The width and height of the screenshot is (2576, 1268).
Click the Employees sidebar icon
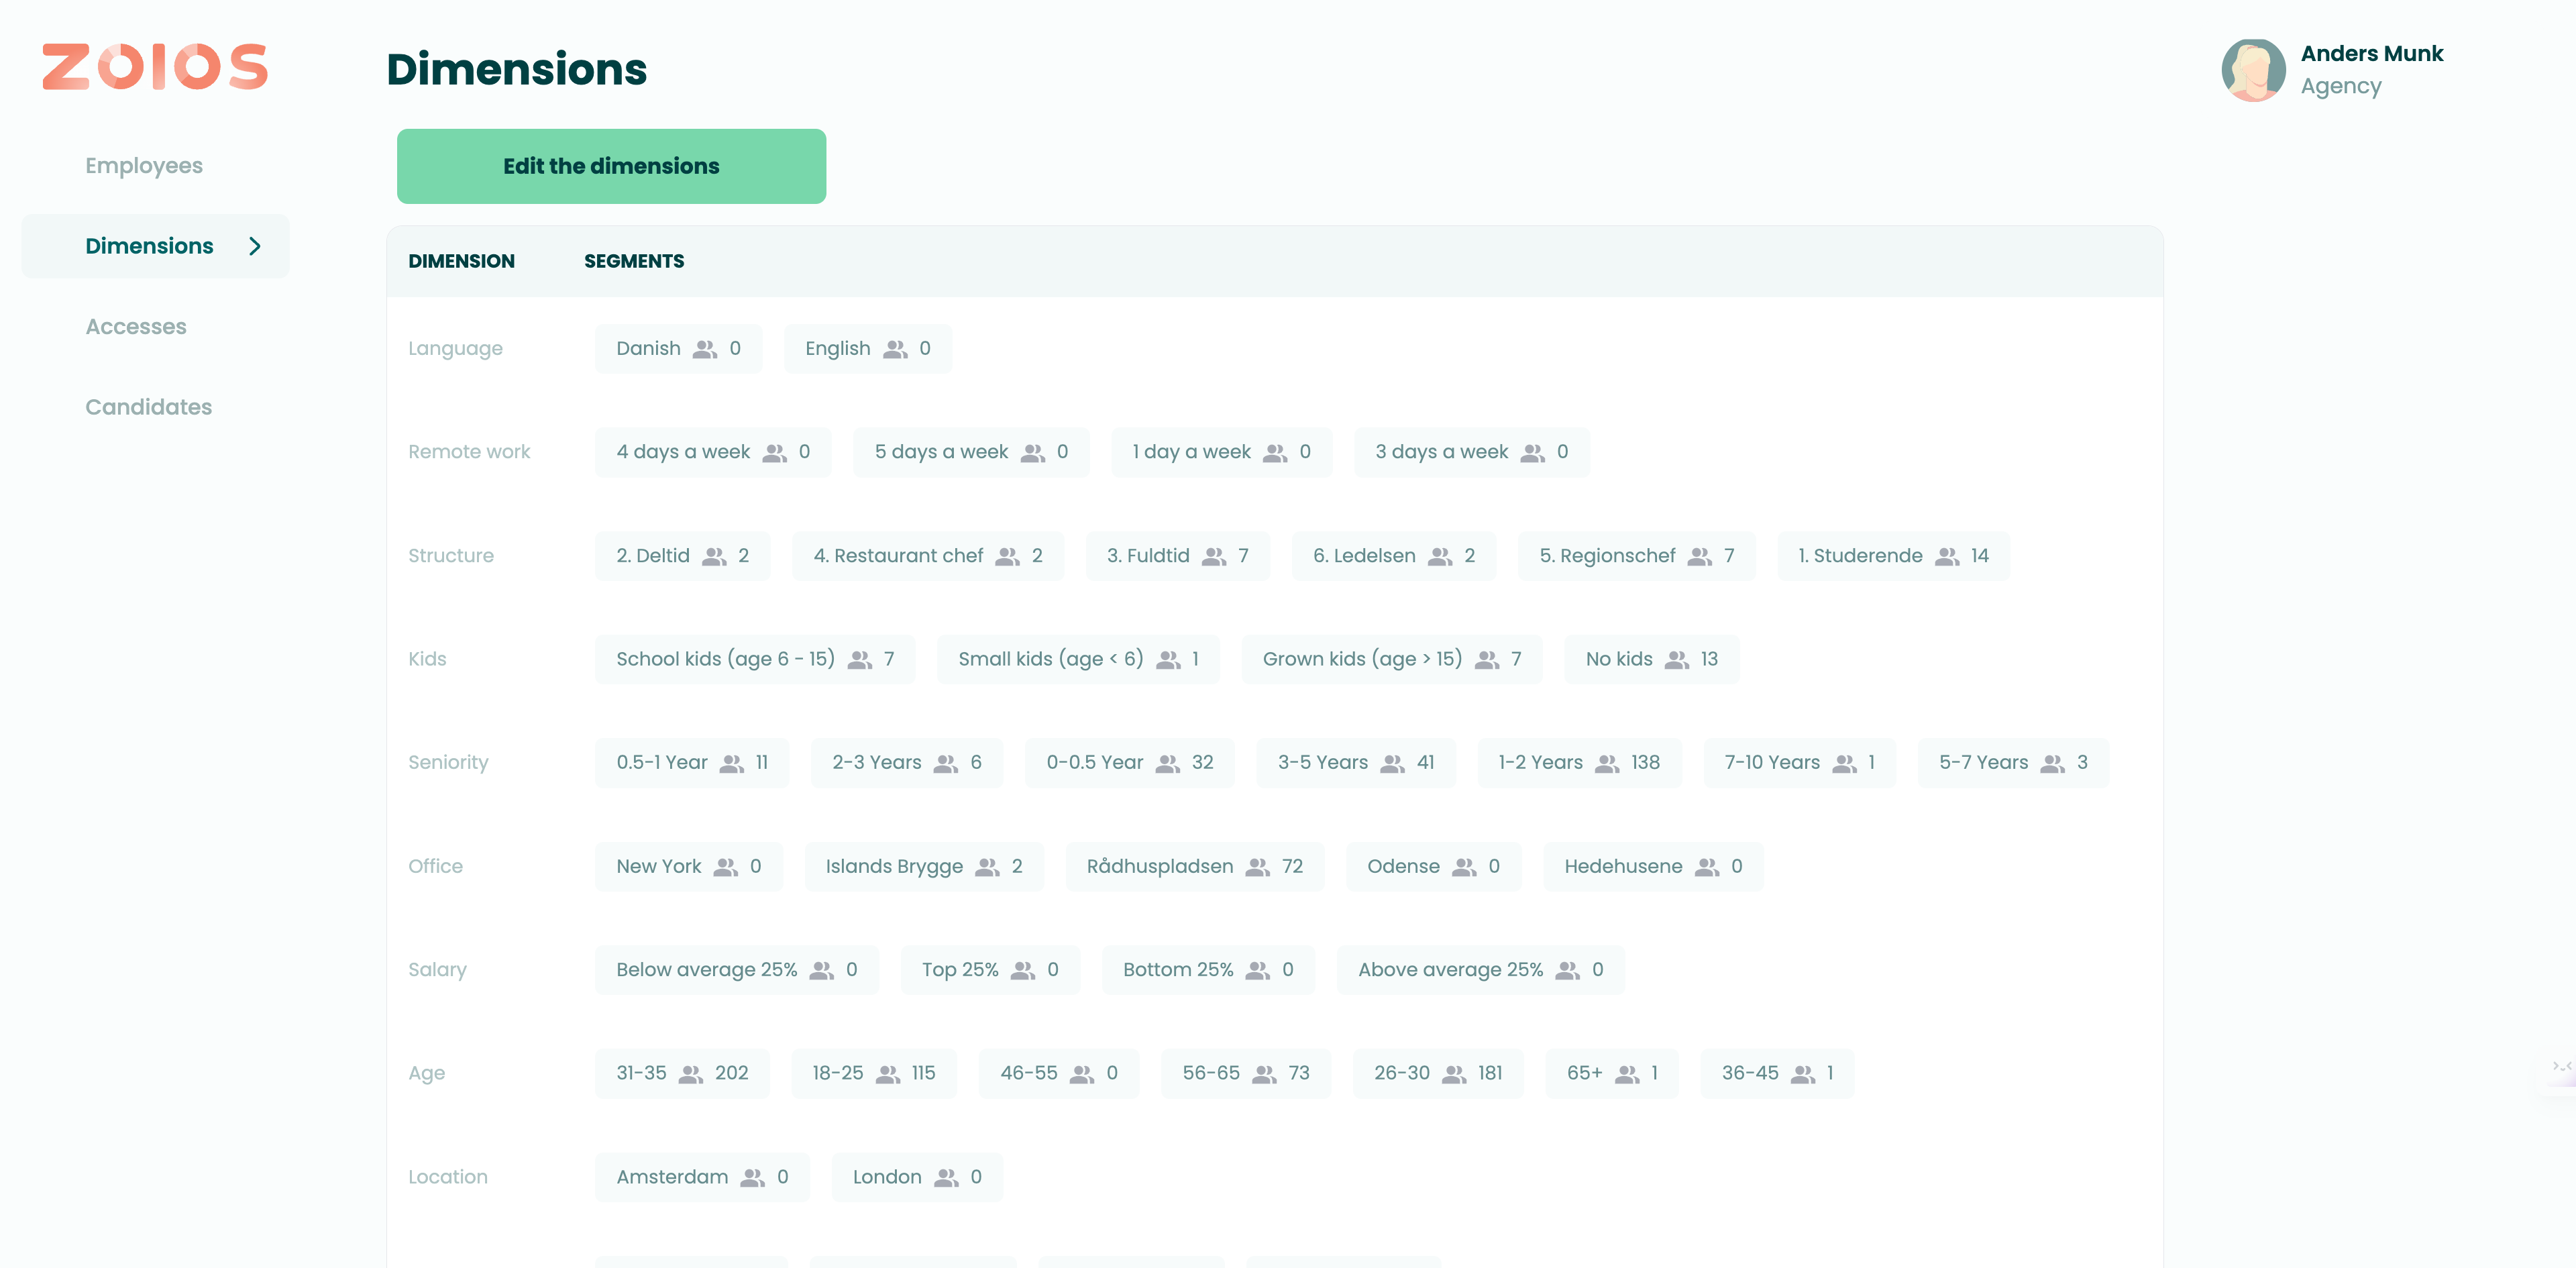[145, 166]
